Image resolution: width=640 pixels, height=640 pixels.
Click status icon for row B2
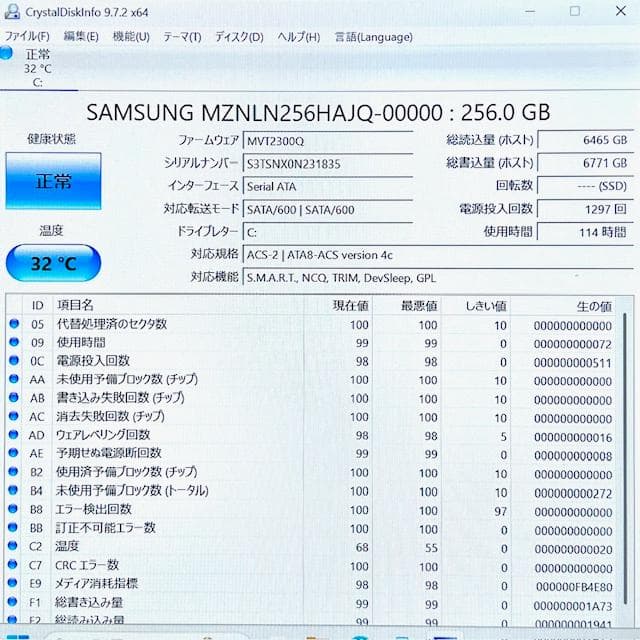(x=13, y=471)
